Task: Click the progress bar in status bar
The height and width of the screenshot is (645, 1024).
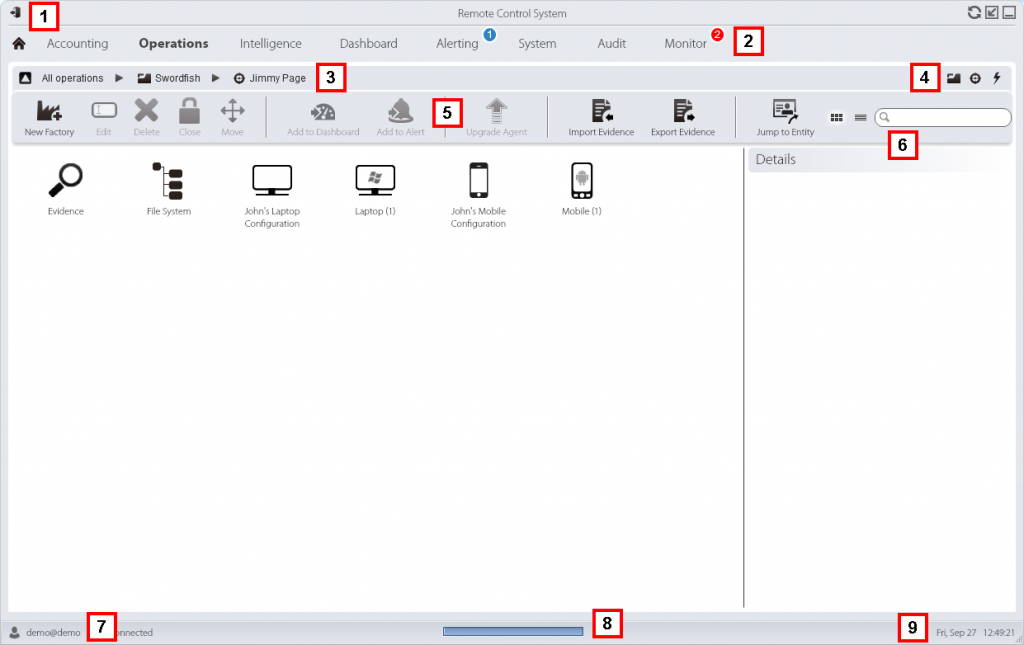Action: pos(513,632)
